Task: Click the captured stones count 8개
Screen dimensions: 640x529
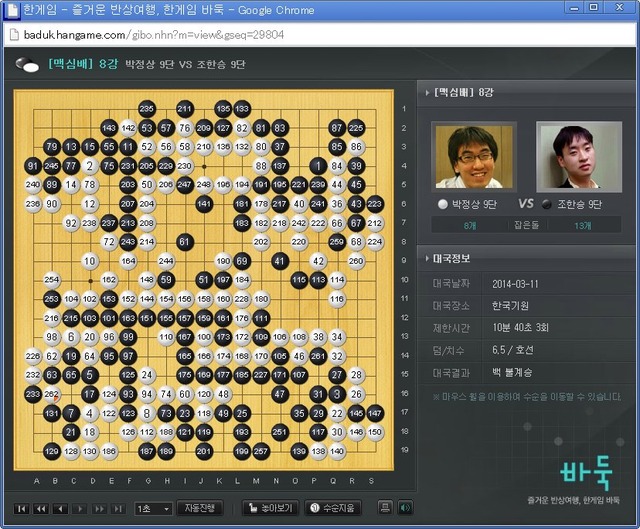Action: [470, 226]
